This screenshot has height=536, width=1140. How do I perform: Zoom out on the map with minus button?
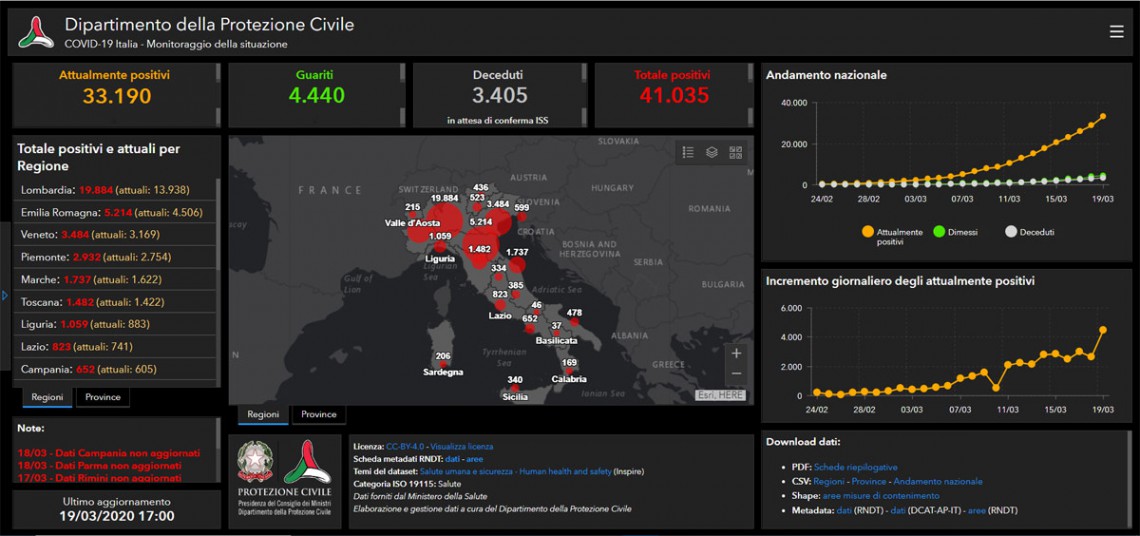click(736, 374)
